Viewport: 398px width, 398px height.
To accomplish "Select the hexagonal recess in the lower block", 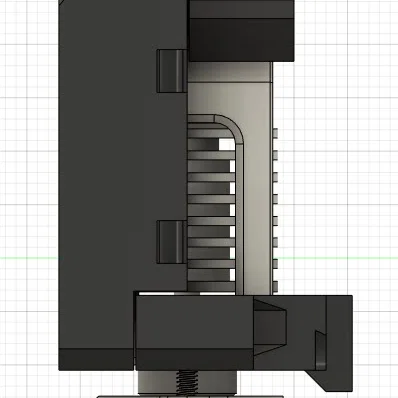I will click(270, 327).
